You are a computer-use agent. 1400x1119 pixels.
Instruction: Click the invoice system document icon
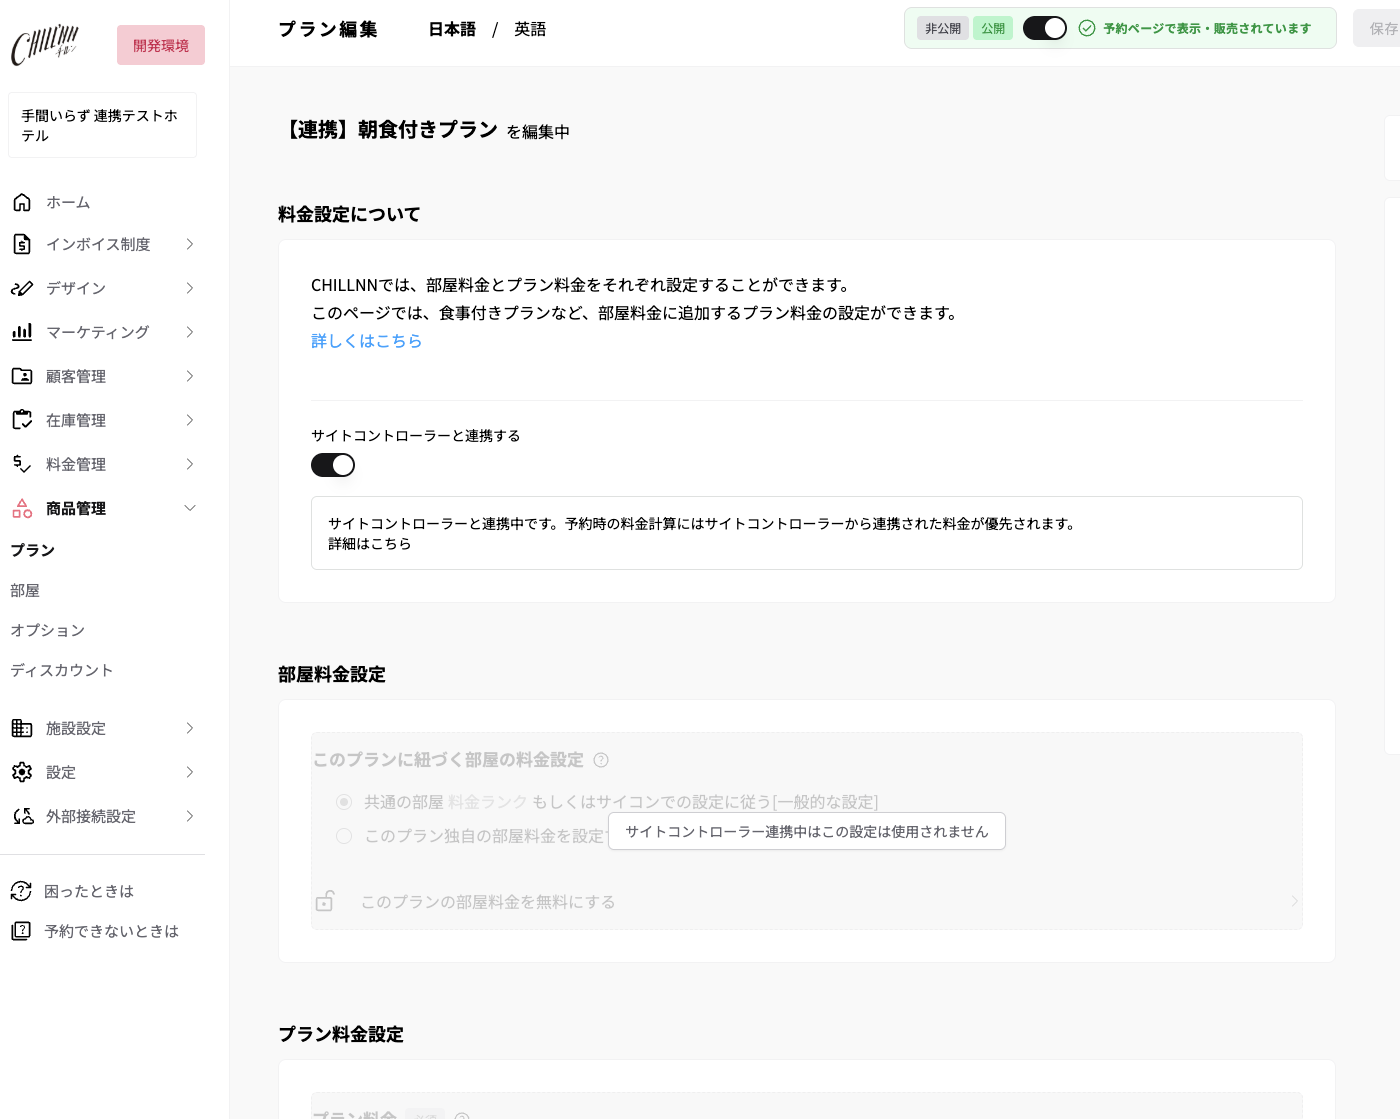22,244
